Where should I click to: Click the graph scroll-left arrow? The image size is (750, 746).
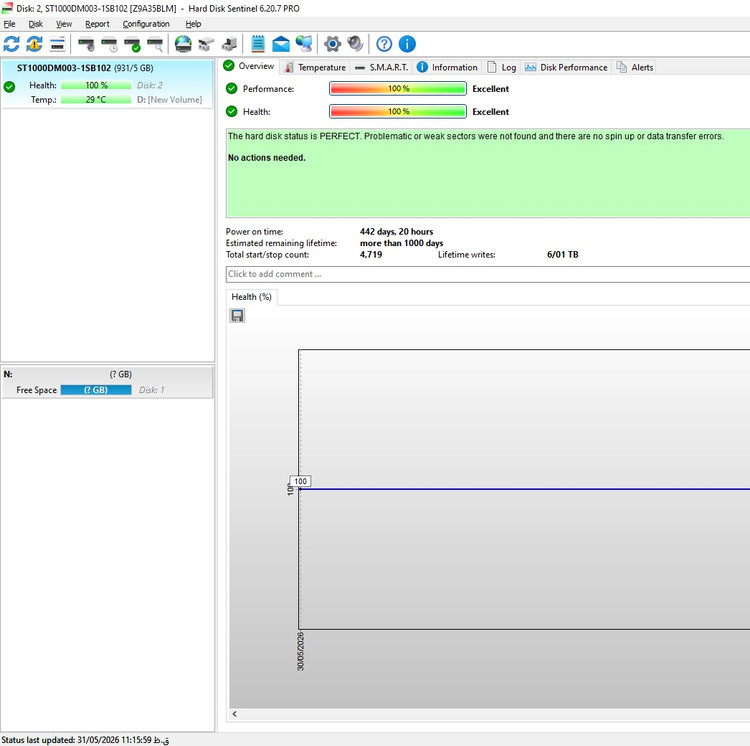click(235, 714)
